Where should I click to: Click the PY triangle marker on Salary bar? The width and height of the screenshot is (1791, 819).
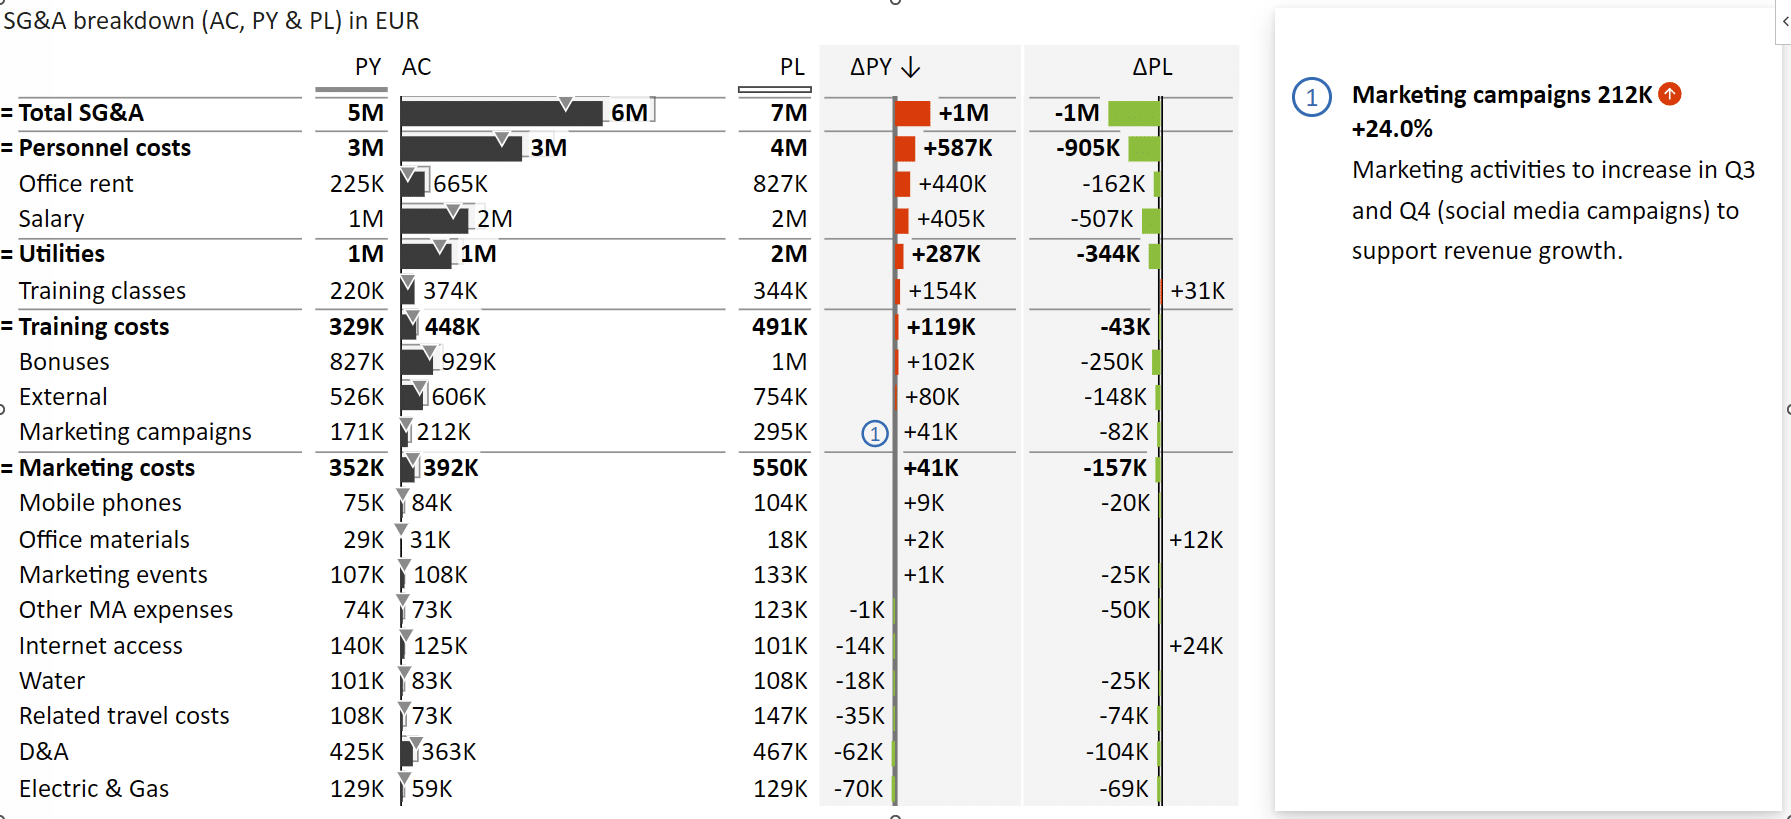pos(454,211)
